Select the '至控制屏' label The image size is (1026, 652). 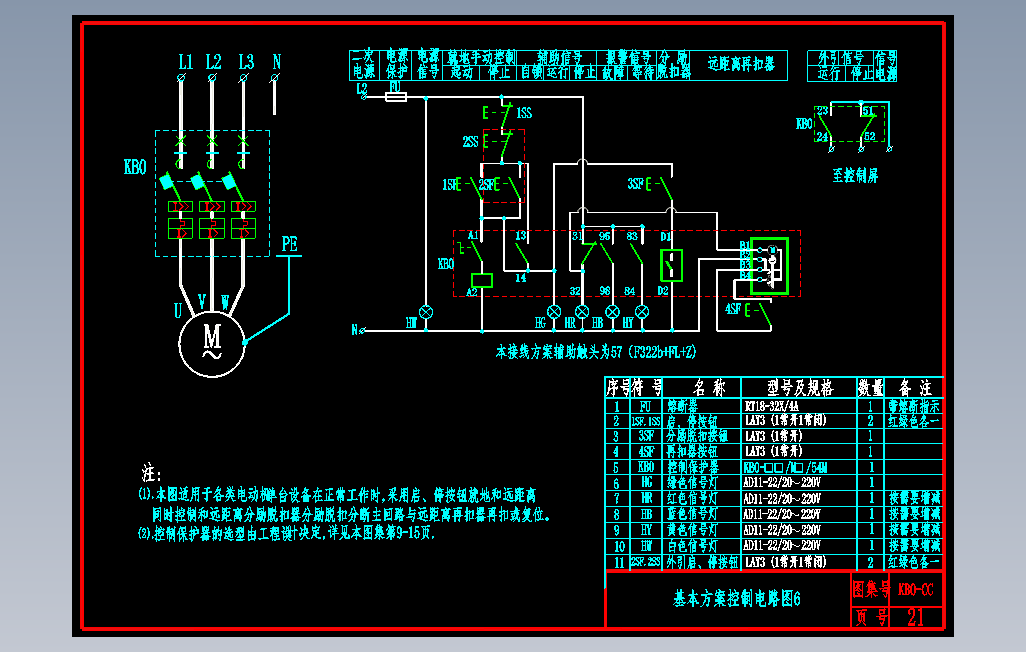tap(855, 175)
